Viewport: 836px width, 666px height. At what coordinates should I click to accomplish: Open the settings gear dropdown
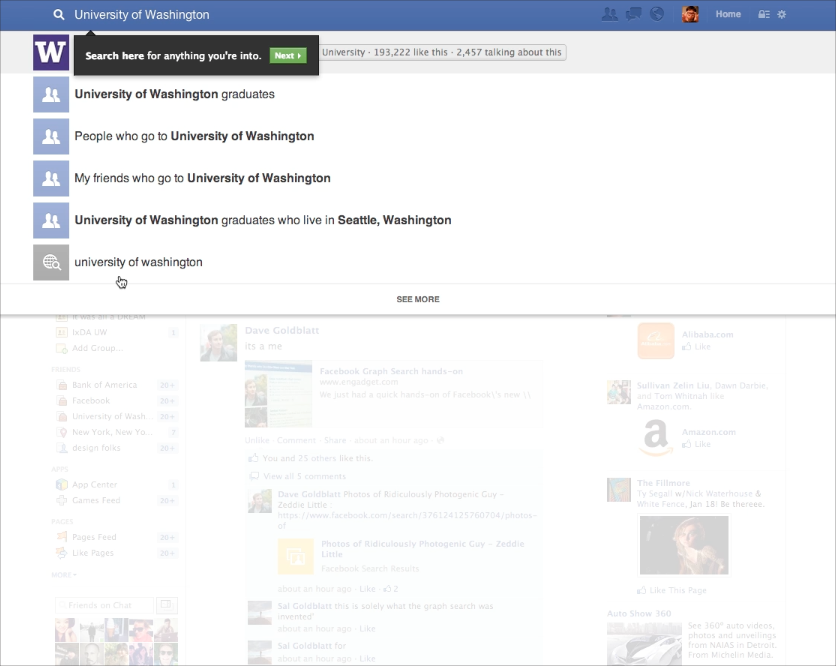pyautogui.click(x=782, y=14)
